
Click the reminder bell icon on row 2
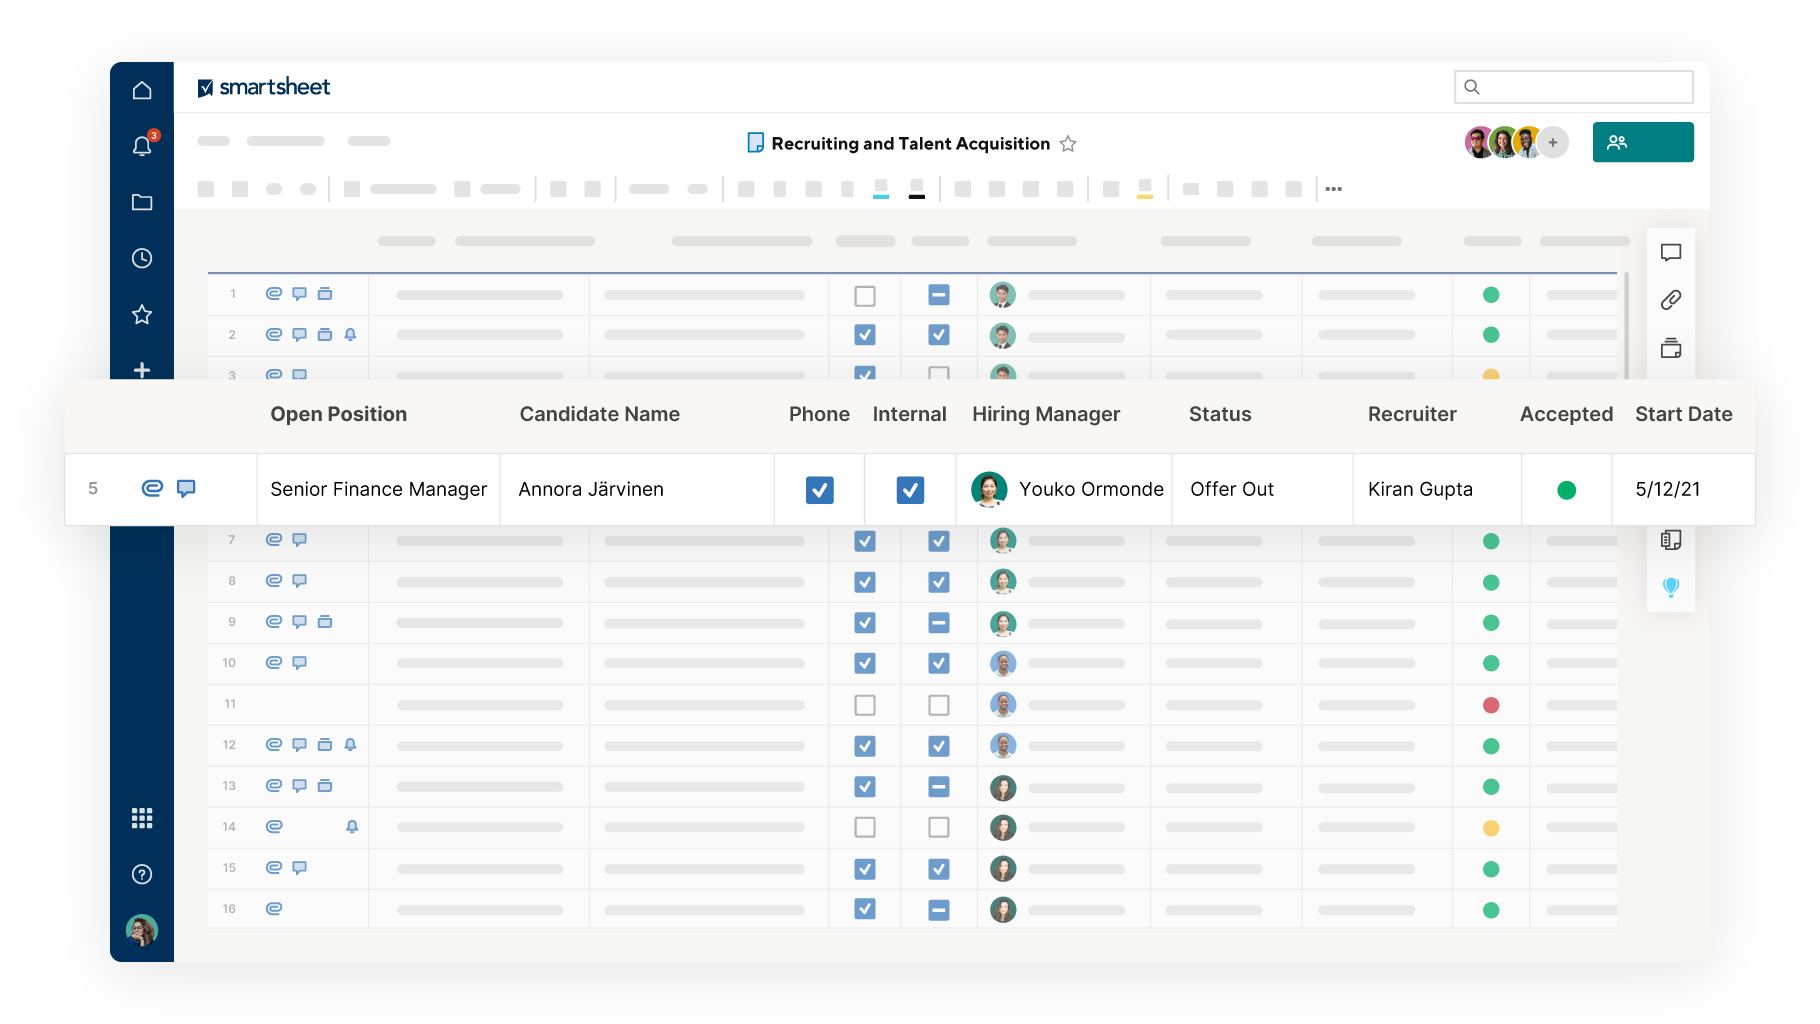[350, 335]
